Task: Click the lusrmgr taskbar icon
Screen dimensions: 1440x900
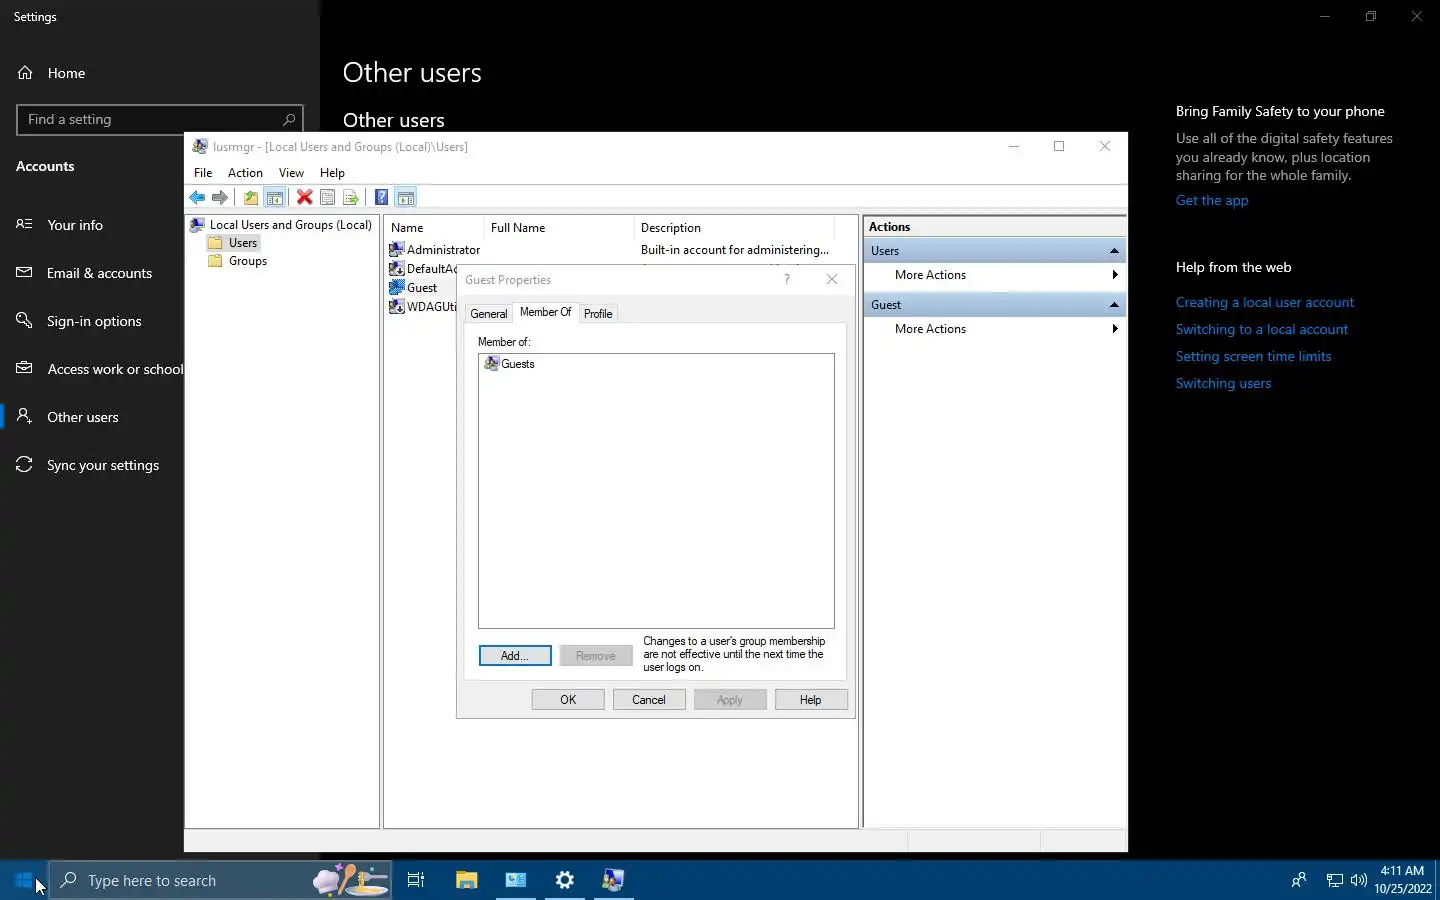Action: [613, 880]
